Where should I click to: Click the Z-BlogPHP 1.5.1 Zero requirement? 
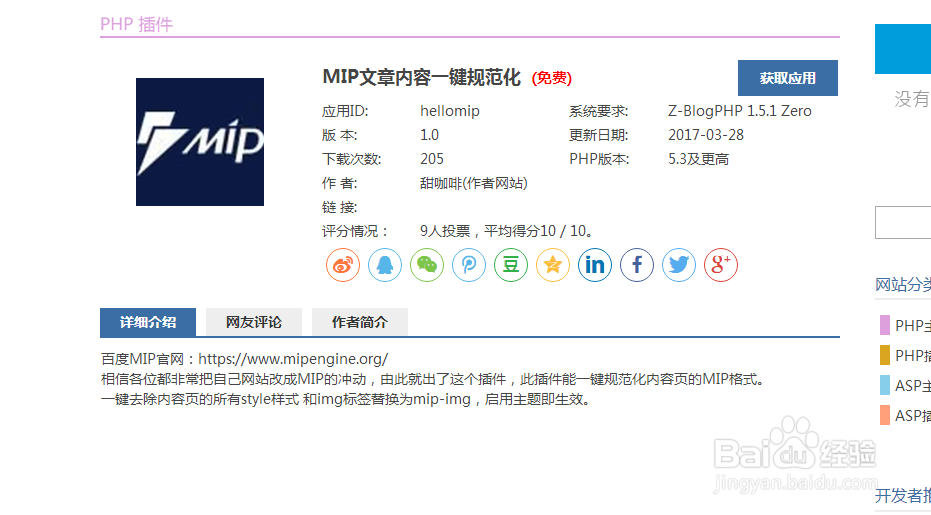click(739, 111)
